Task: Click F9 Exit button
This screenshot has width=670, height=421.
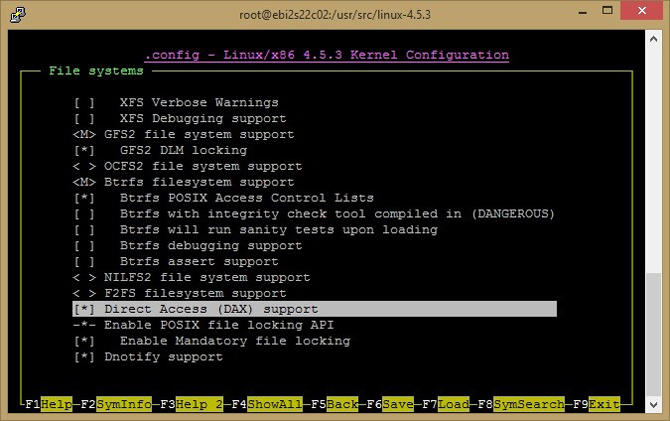Action: 597,404
